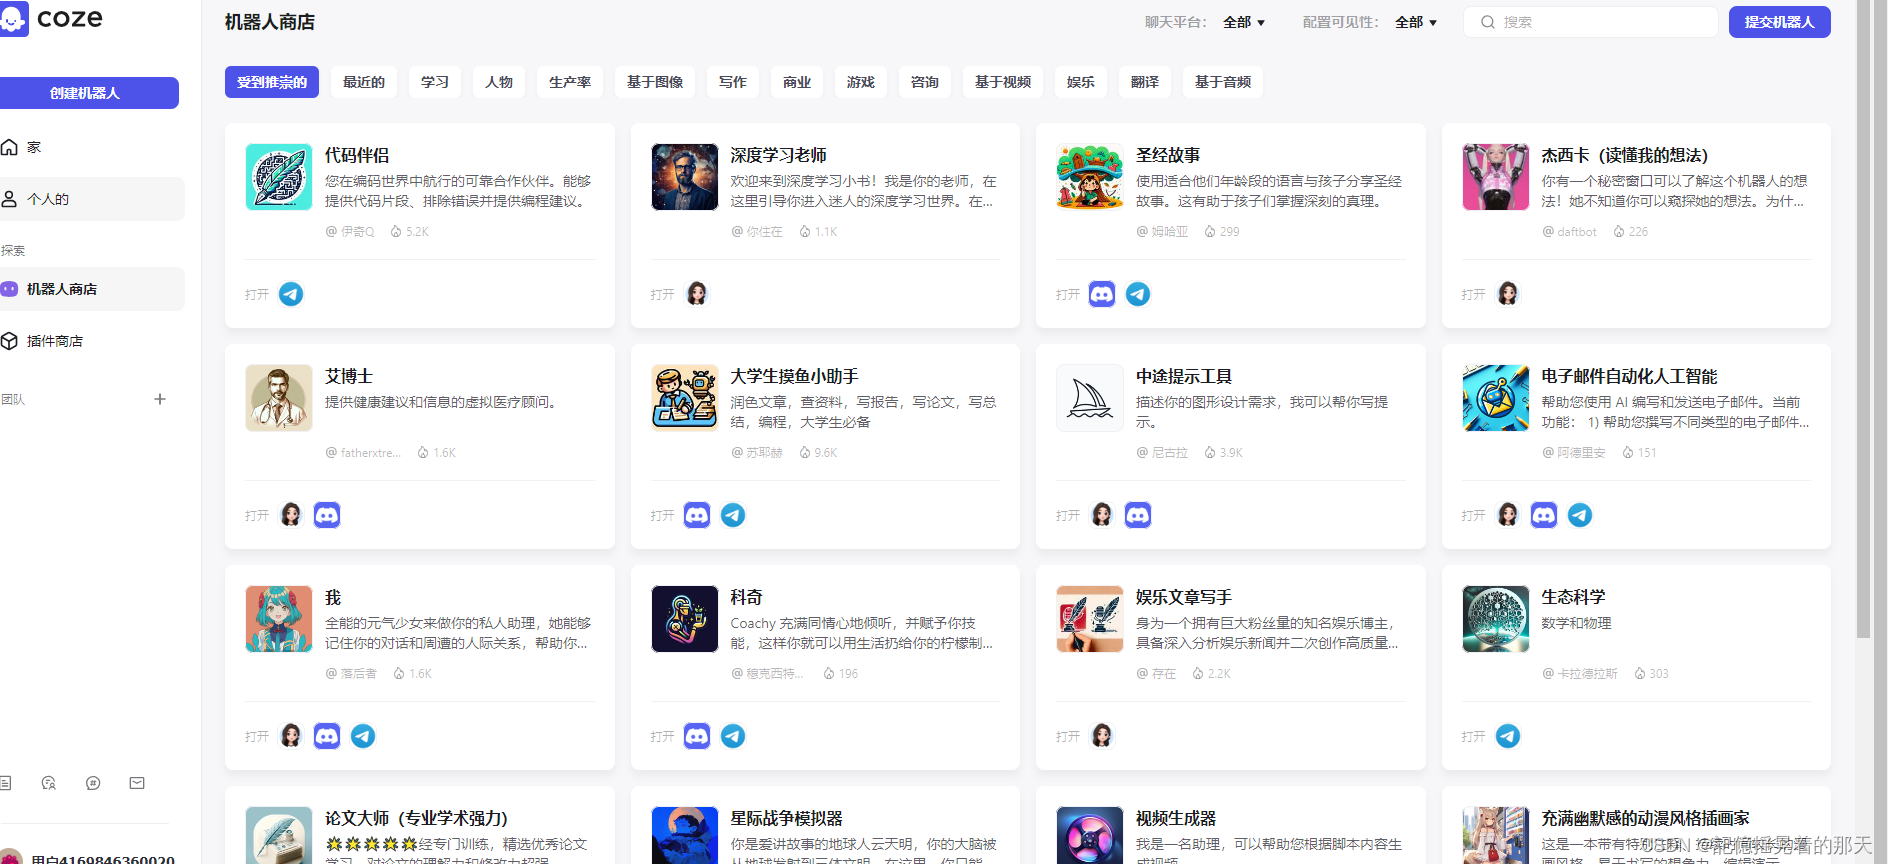
Task: Open the 代码伴侣 bot thumbnail
Action: [279, 177]
